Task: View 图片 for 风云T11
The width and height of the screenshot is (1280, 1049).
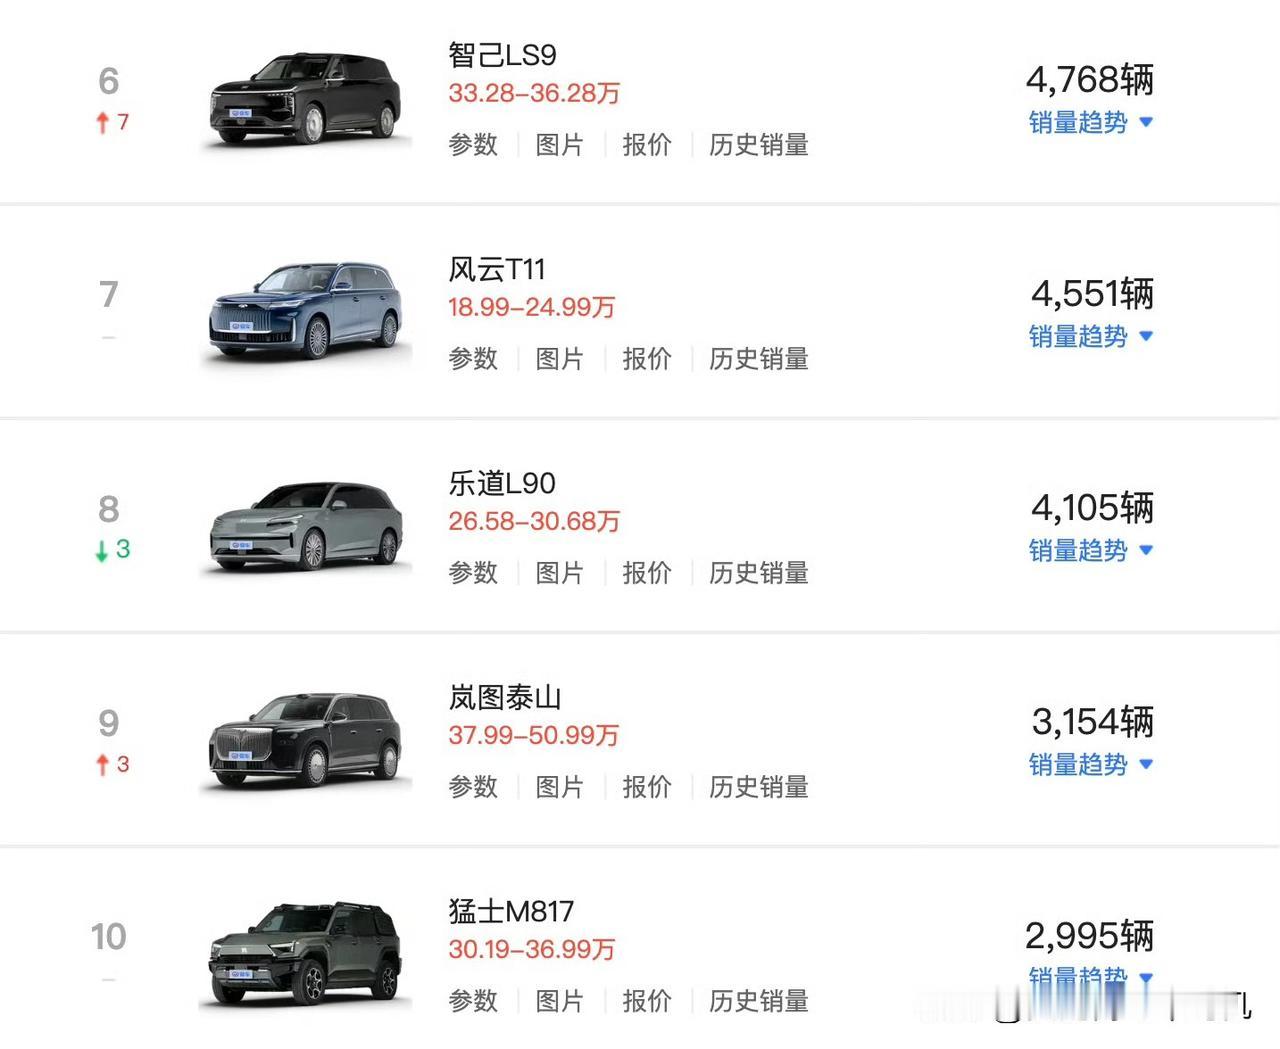Action: [x=560, y=359]
